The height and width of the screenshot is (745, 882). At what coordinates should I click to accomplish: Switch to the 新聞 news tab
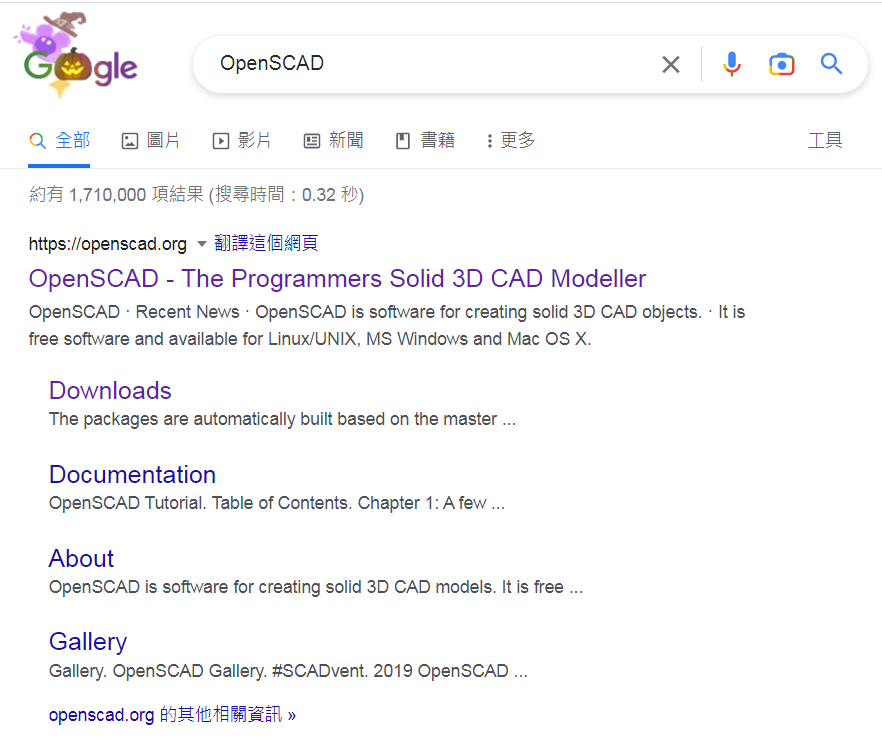(x=334, y=141)
